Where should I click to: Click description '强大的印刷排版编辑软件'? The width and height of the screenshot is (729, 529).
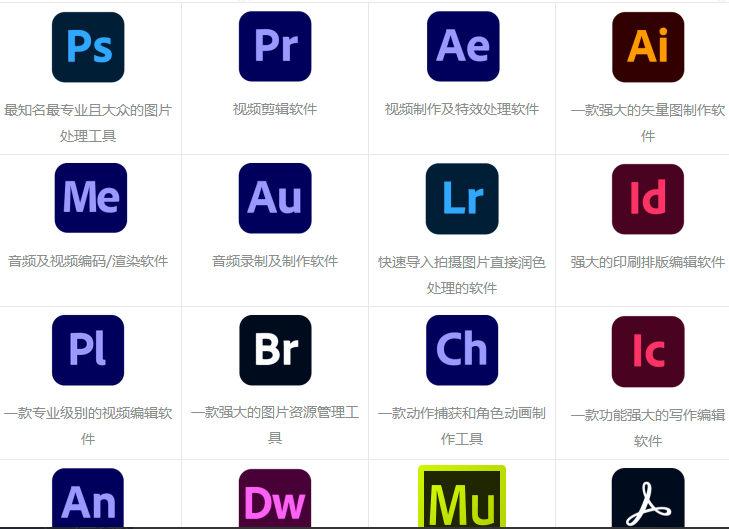point(648,262)
